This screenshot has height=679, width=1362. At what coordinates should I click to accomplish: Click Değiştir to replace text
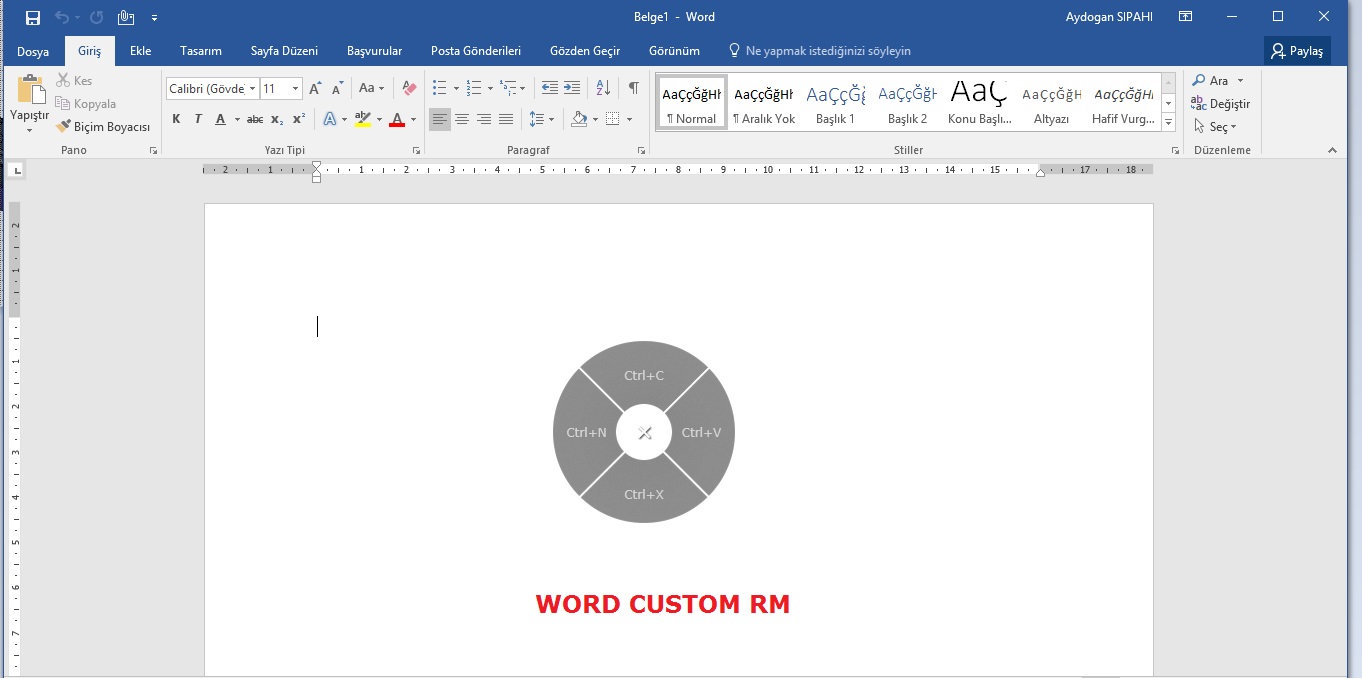1220,104
